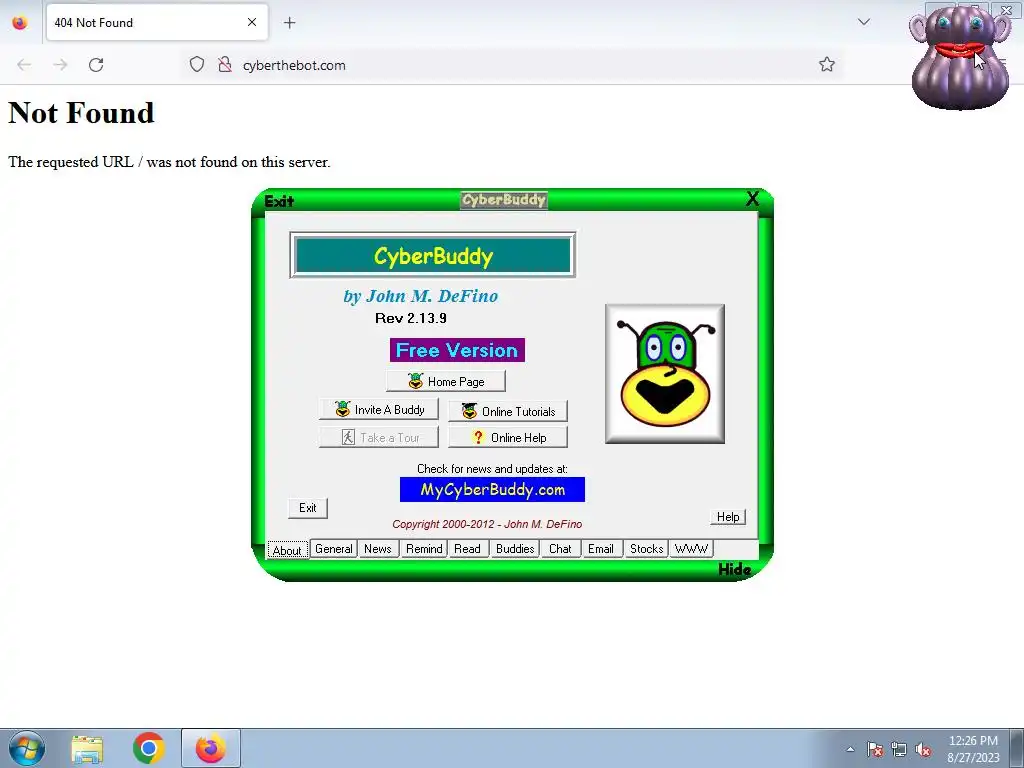Switch to the News tab
1024x768 pixels.
tap(377, 549)
